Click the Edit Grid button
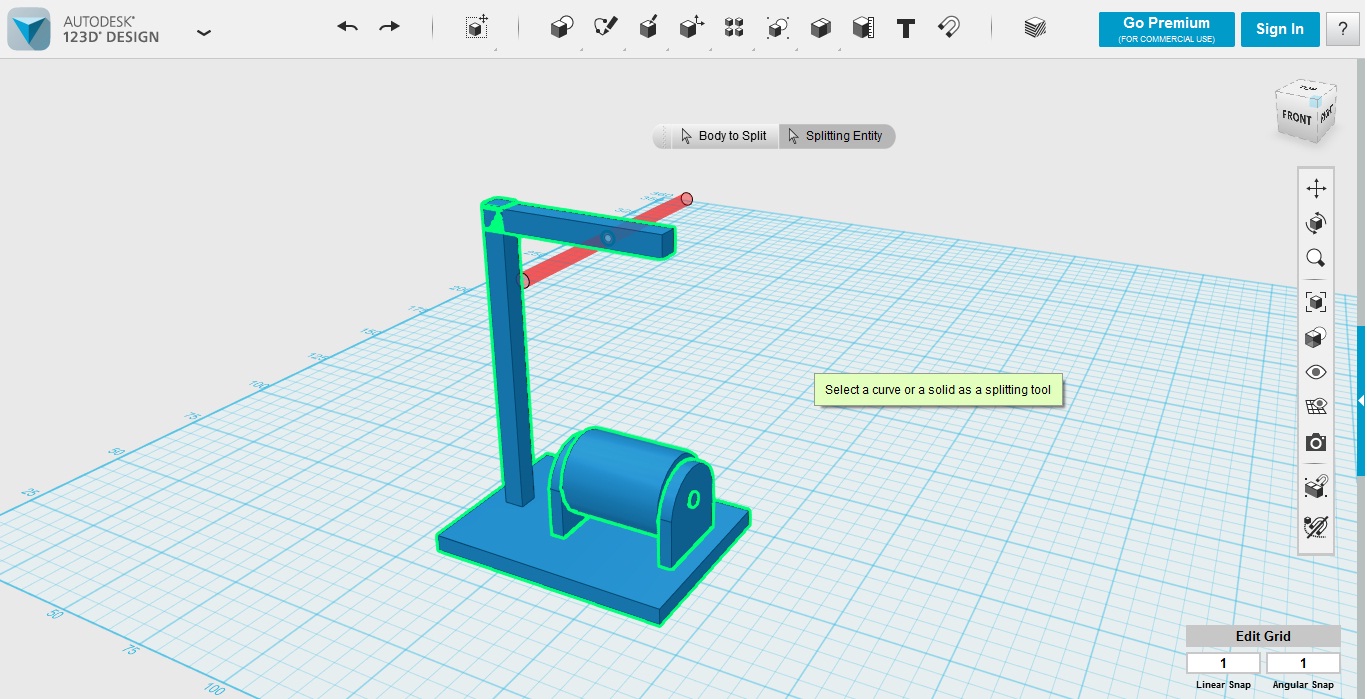Screen dimensions: 1367x699 click(1263, 636)
